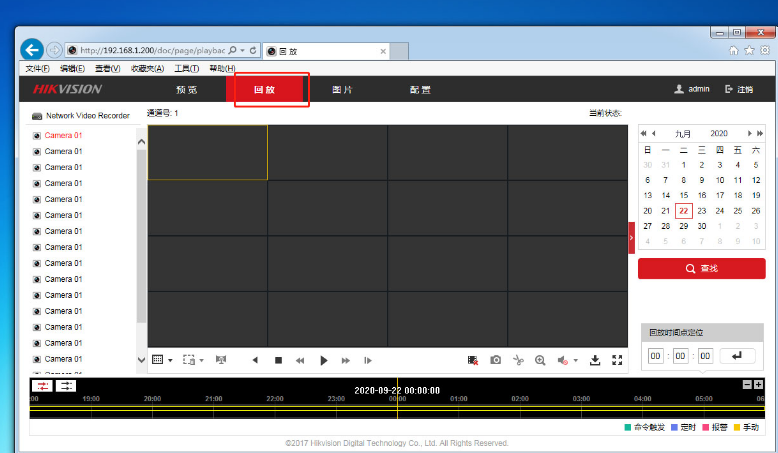Click the reverse play arrow

point(255,360)
